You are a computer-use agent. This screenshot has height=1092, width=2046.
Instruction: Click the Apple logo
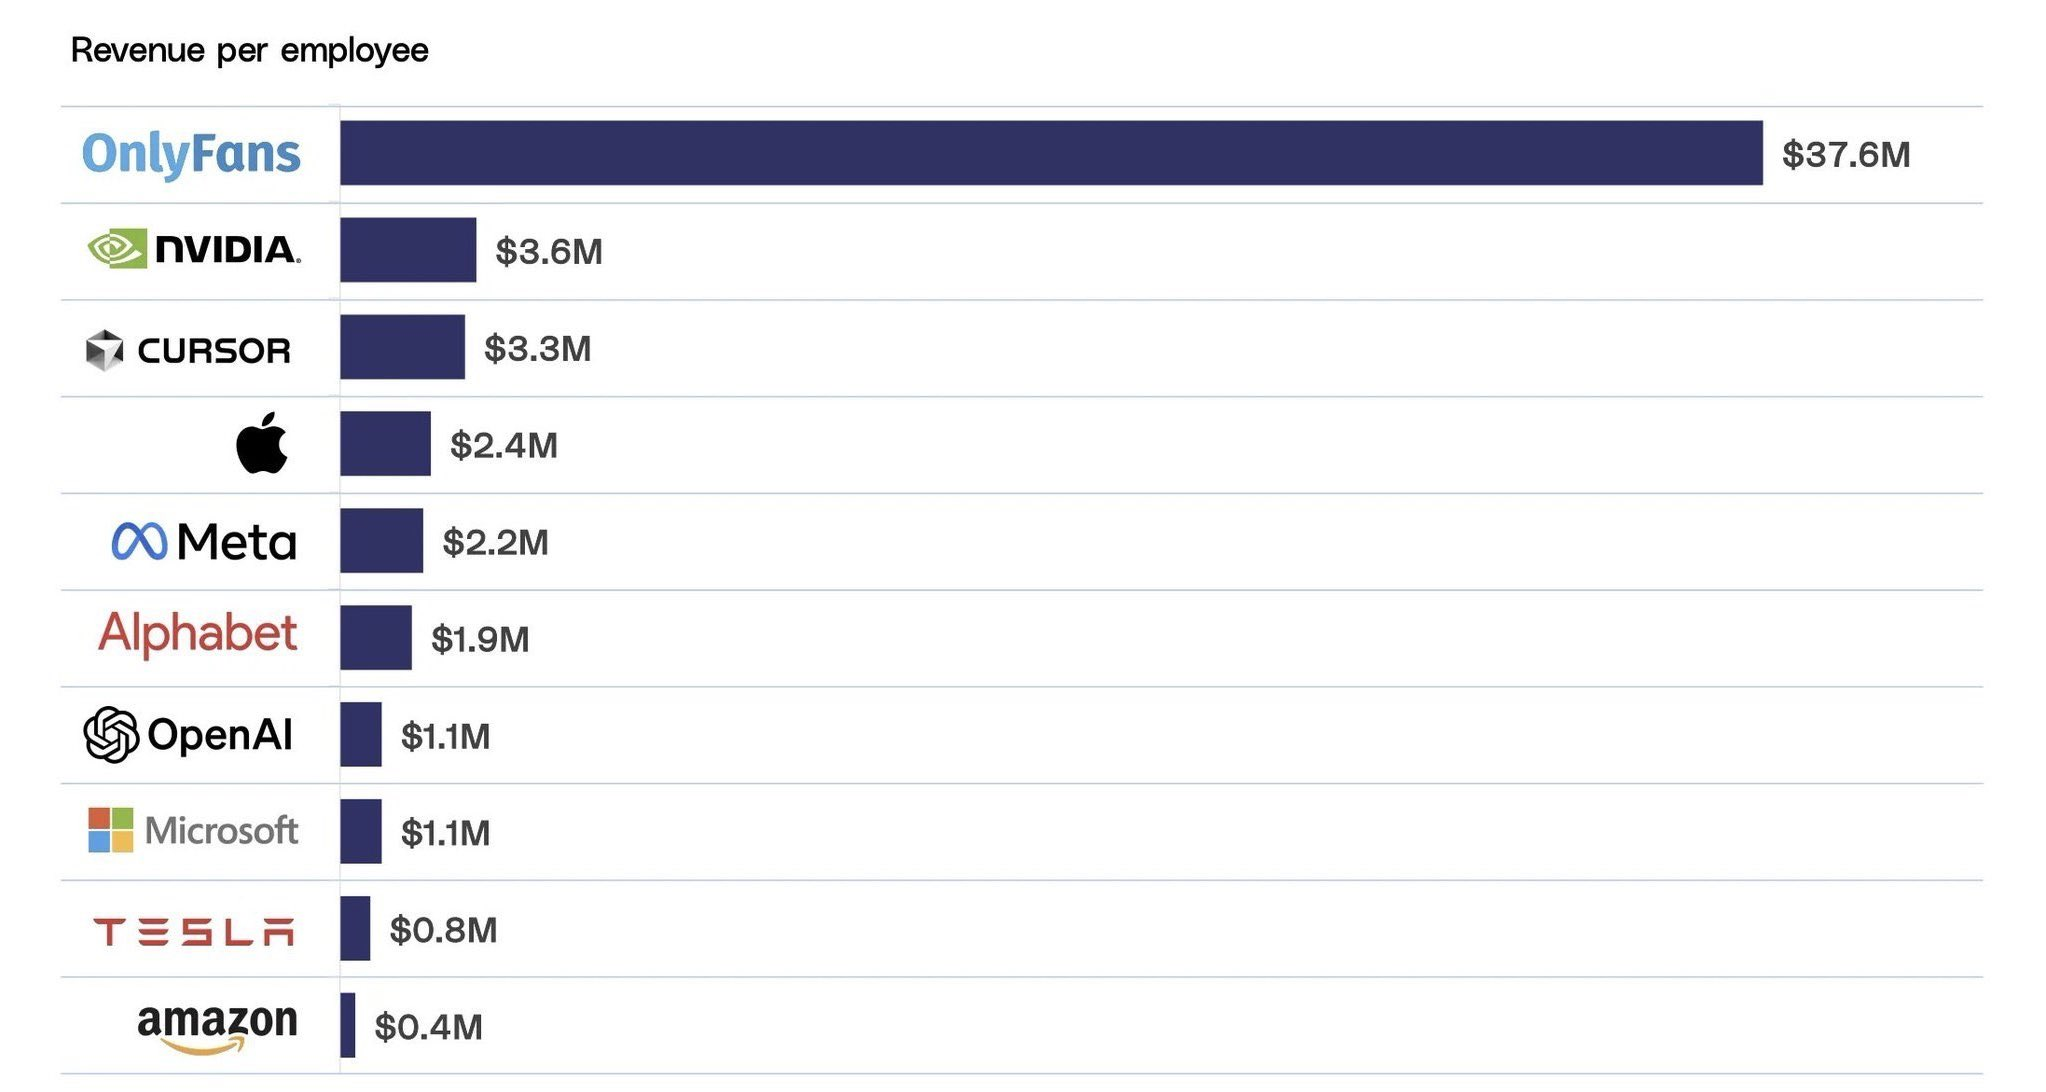pyautogui.click(x=262, y=443)
